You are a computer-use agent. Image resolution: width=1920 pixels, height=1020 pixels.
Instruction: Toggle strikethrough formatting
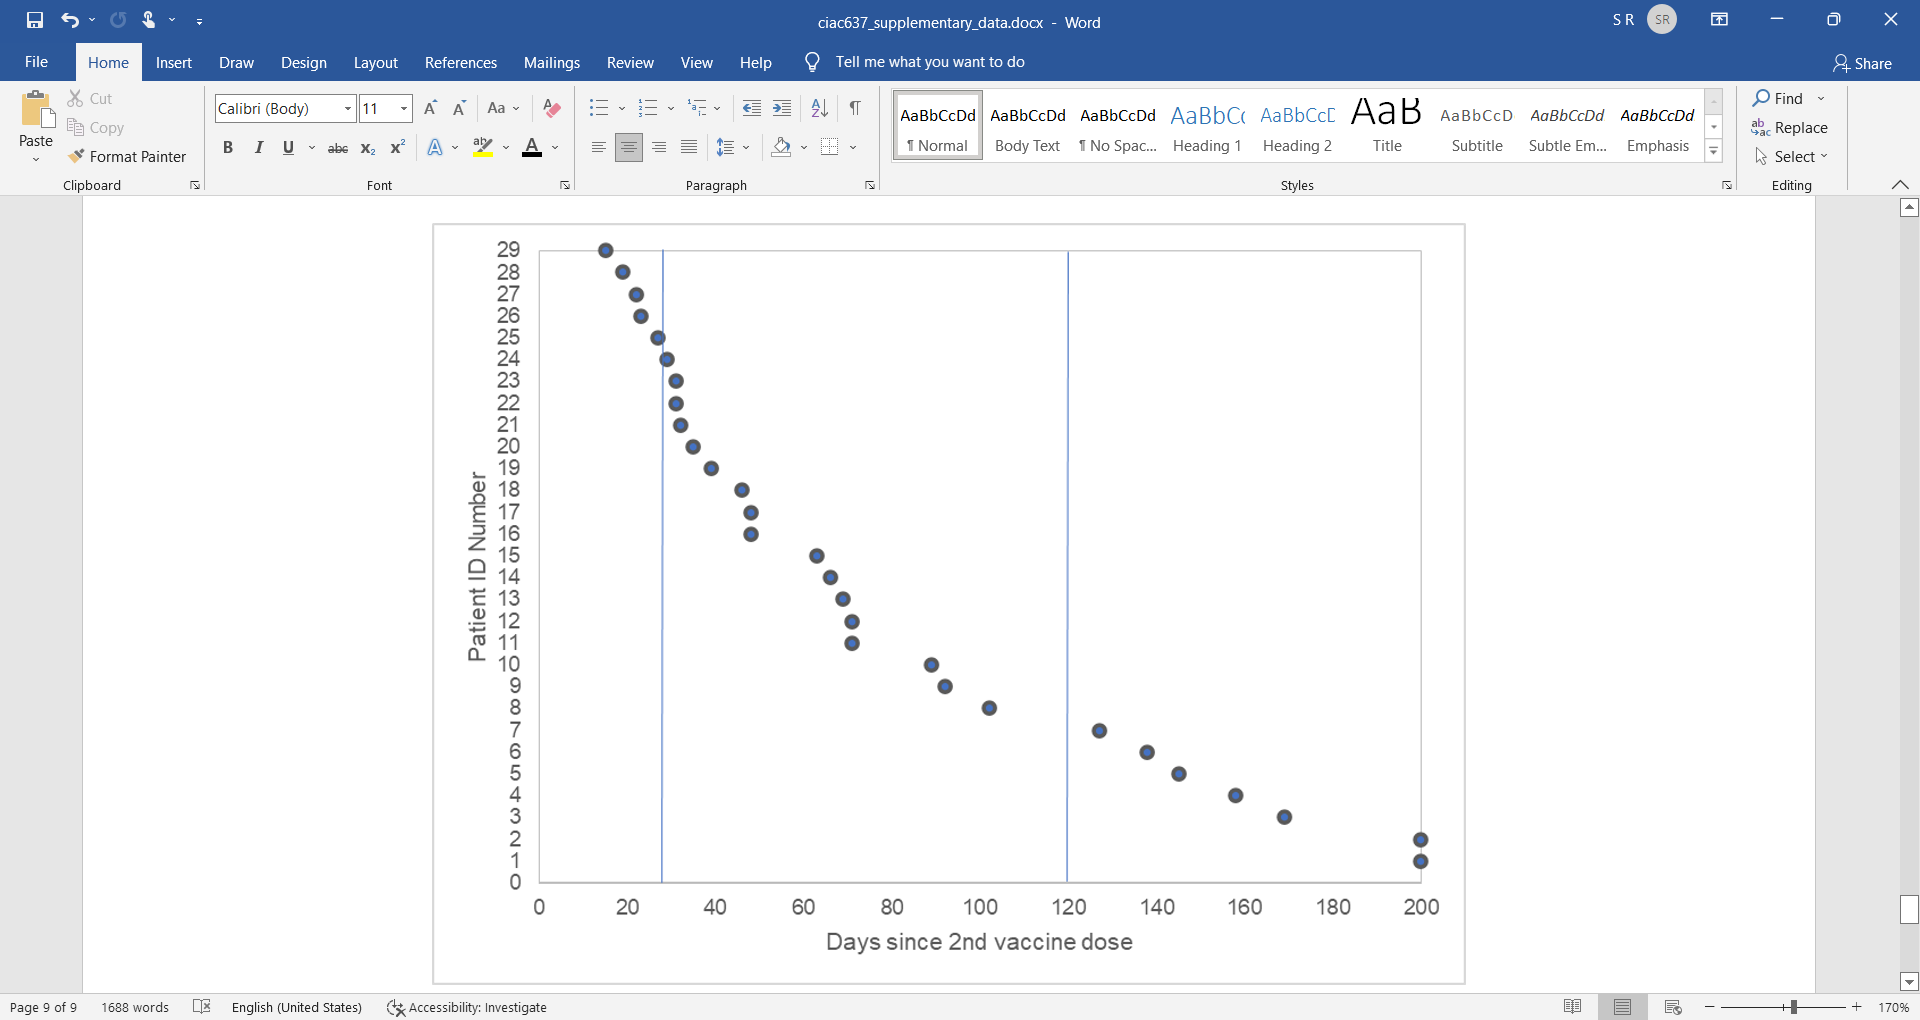pos(338,147)
